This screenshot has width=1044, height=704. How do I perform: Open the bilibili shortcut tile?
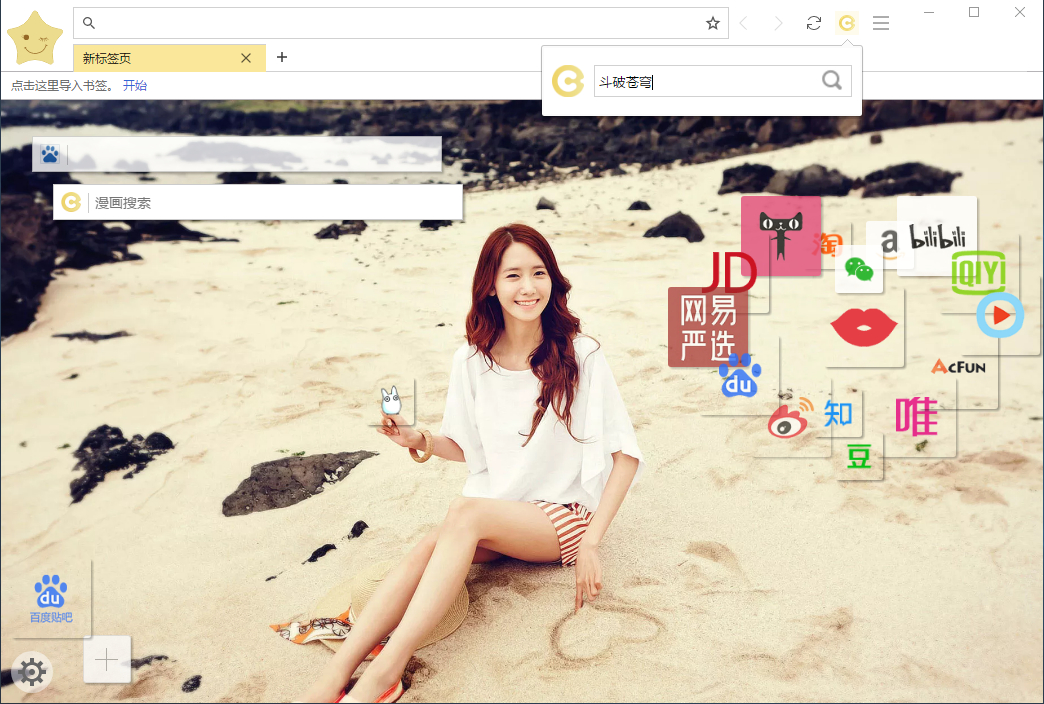937,237
